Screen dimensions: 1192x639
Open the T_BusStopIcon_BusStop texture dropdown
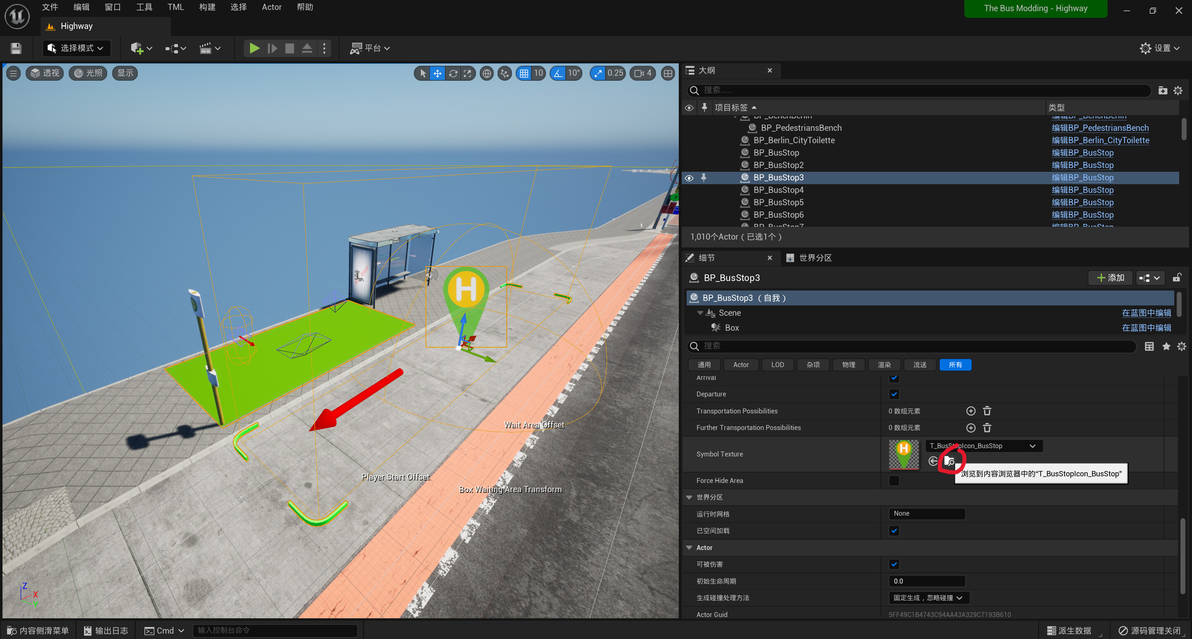click(984, 446)
